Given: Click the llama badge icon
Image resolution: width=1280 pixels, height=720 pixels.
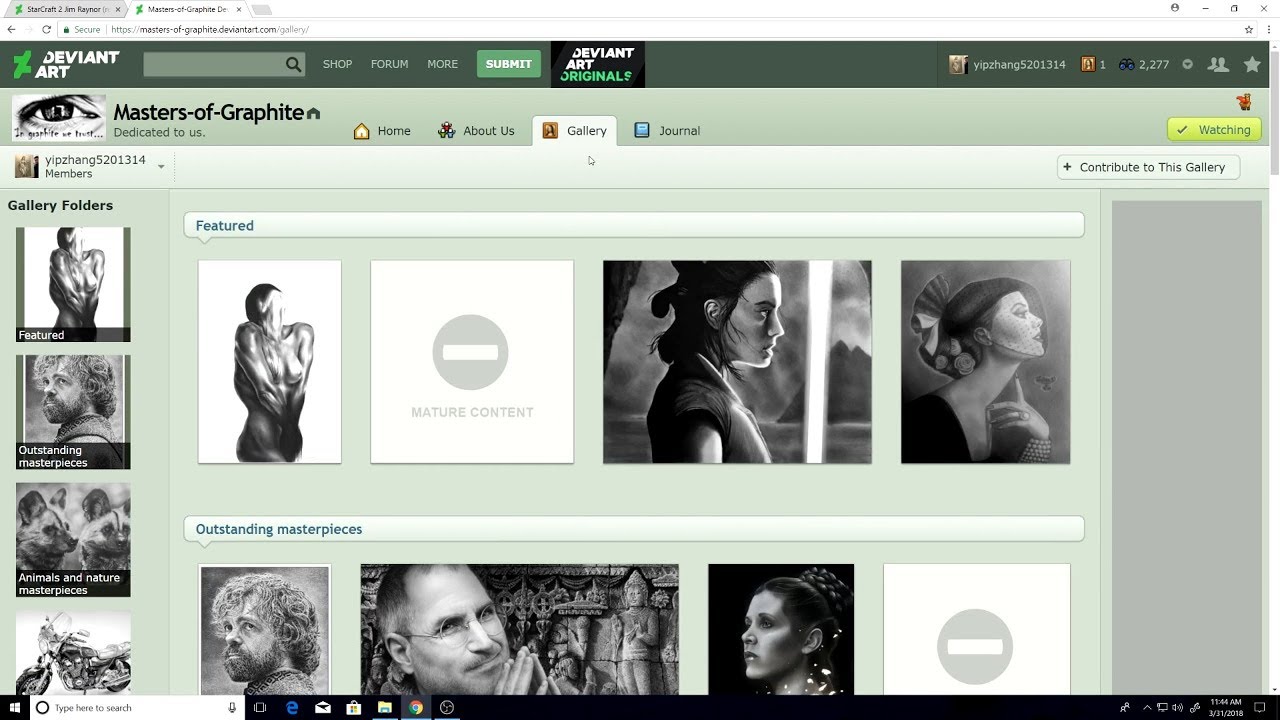Looking at the screenshot, I should pos(1244,102).
